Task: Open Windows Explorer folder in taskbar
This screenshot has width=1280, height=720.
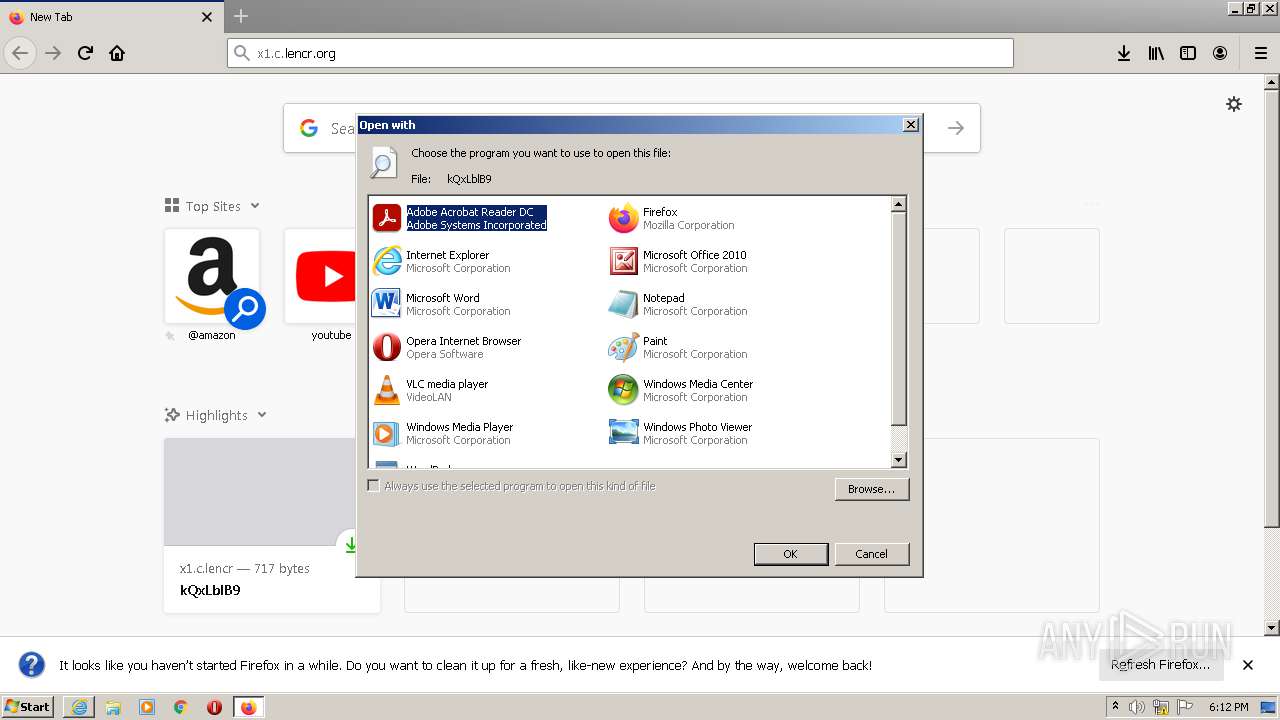Action: coord(113,707)
